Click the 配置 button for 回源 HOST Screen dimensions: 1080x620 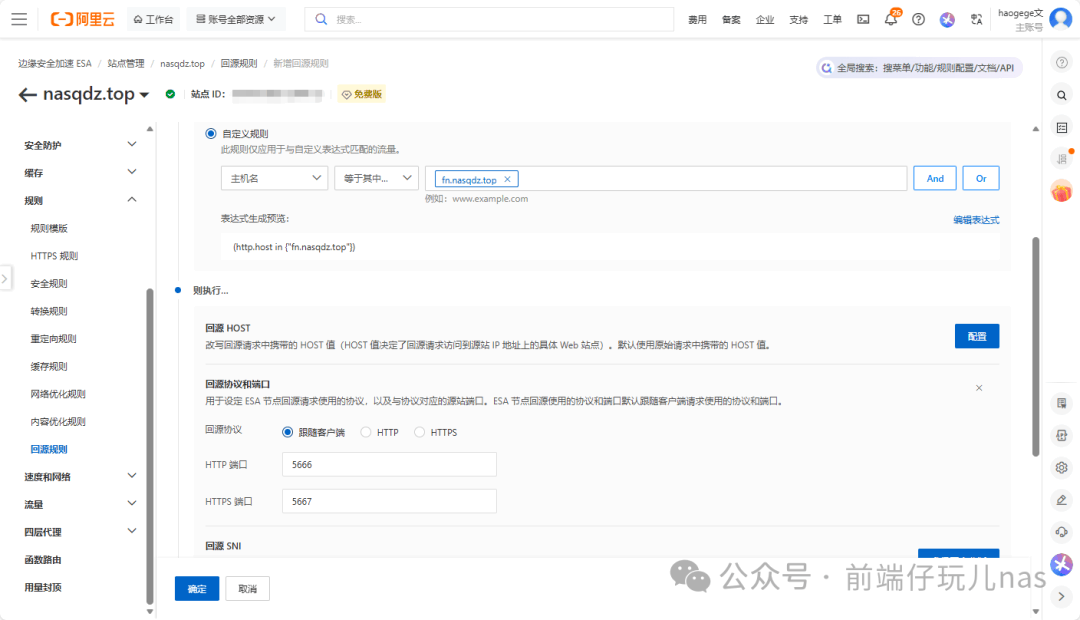[976, 337]
